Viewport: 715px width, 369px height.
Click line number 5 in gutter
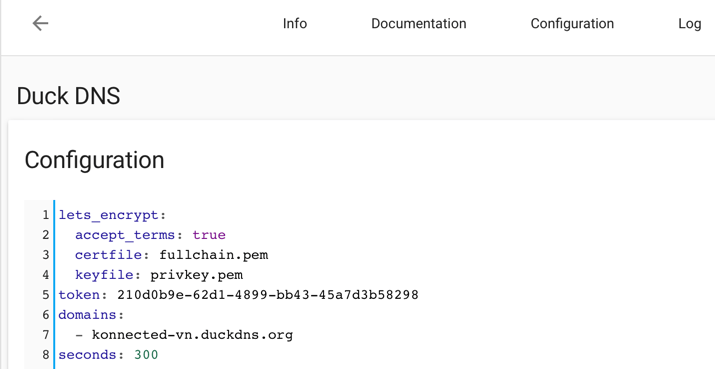45,295
